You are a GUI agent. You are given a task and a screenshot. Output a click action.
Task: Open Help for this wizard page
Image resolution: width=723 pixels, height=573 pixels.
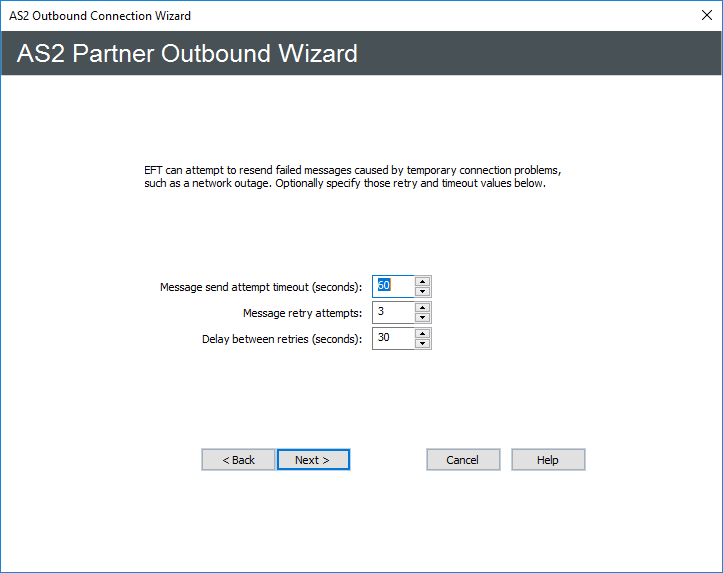[548, 459]
